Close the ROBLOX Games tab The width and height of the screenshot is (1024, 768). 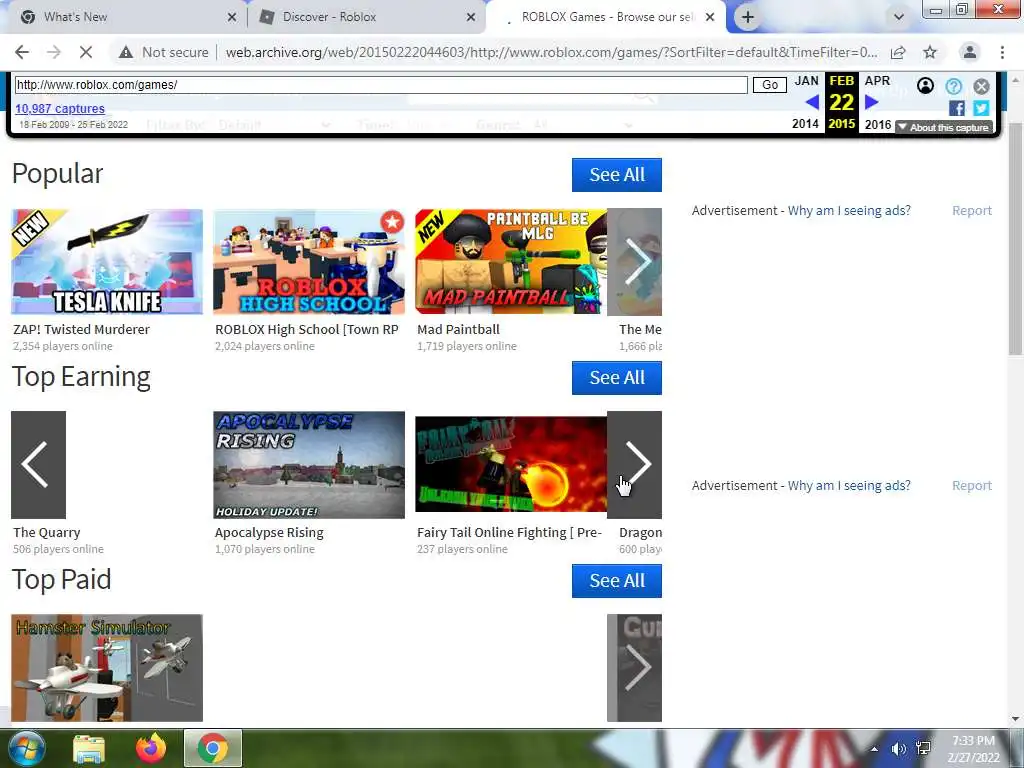710,17
